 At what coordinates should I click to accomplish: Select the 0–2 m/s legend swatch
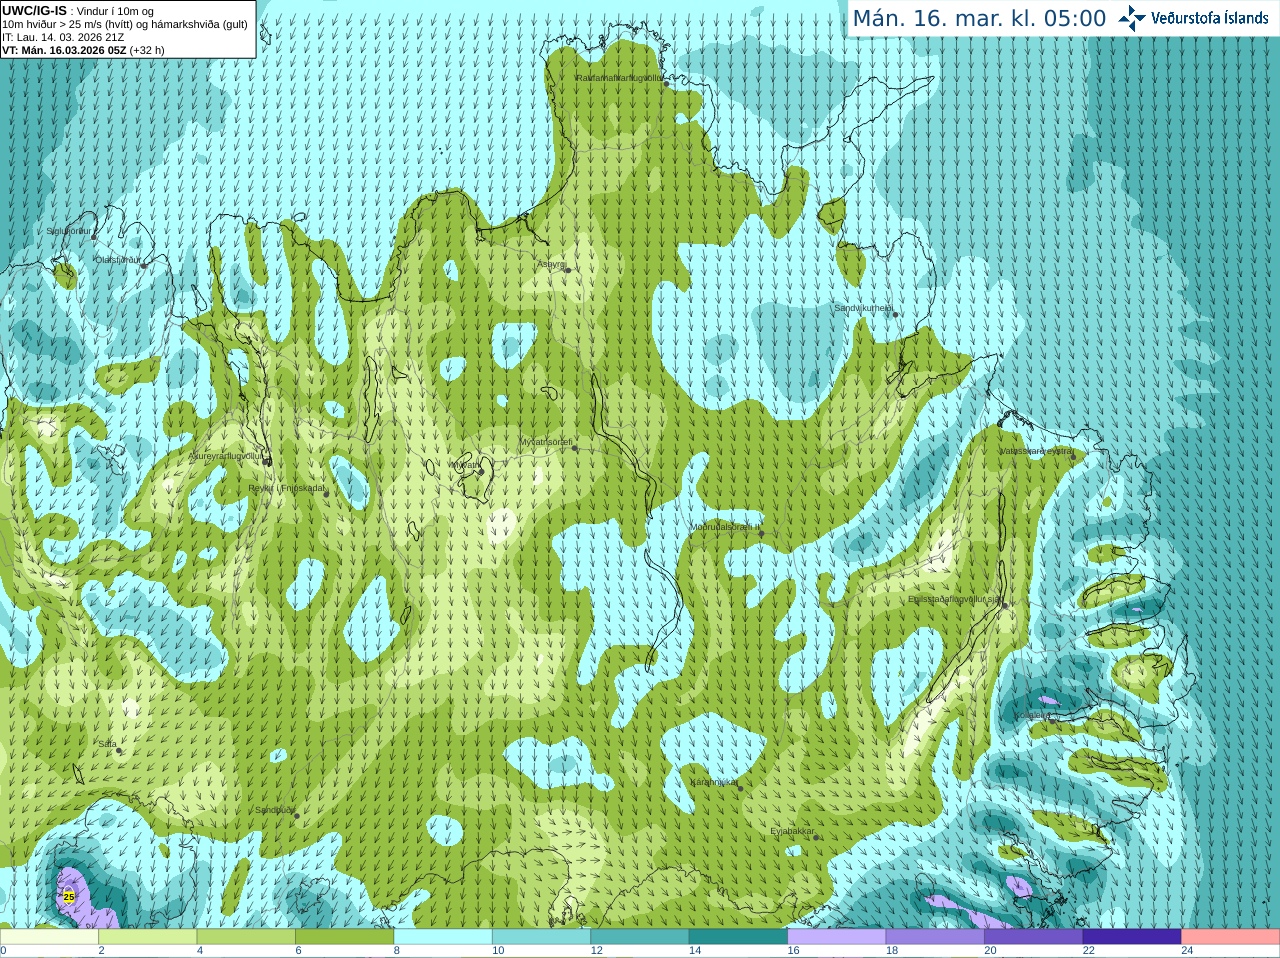pyautogui.click(x=49, y=937)
